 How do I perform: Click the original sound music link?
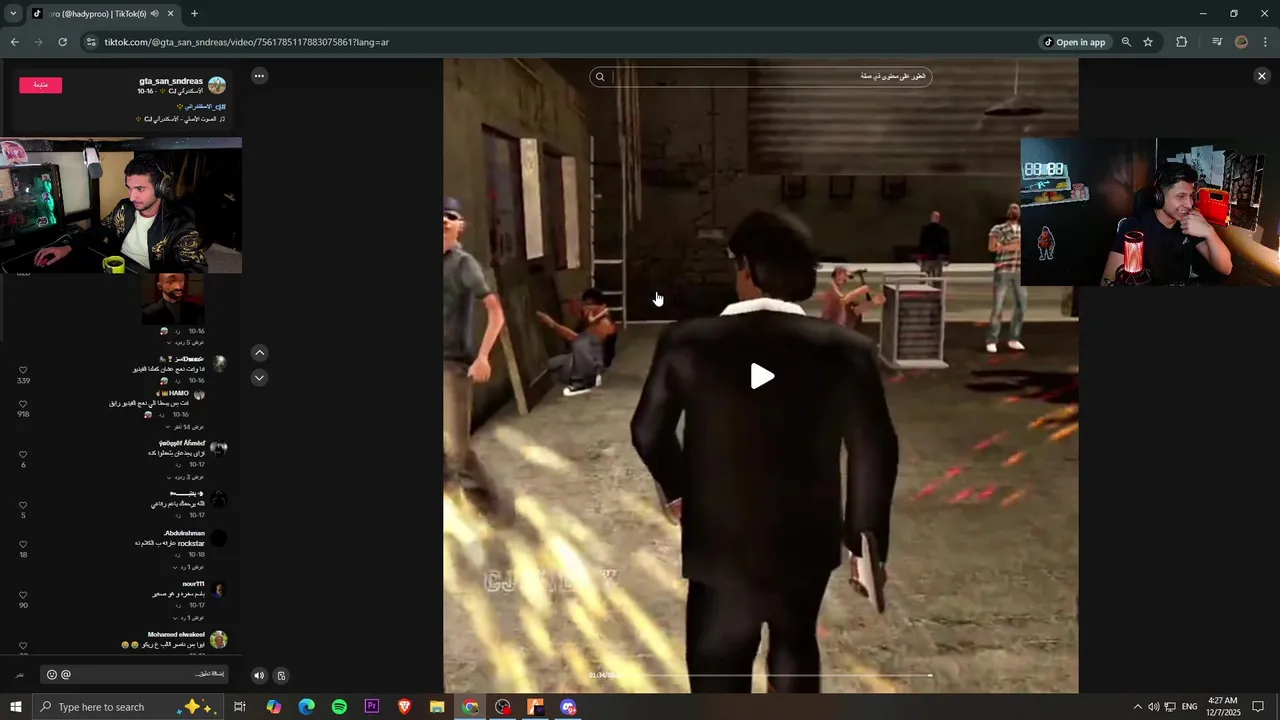pos(183,119)
